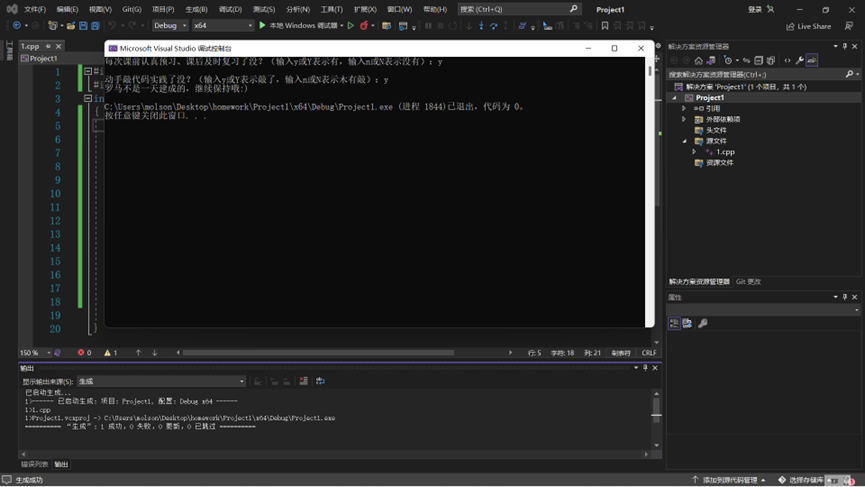Image resolution: width=865 pixels, height=487 pixels.
Task: Collapse the 源文件 folder node
Action: pyautogui.click(x=684, y=141)
